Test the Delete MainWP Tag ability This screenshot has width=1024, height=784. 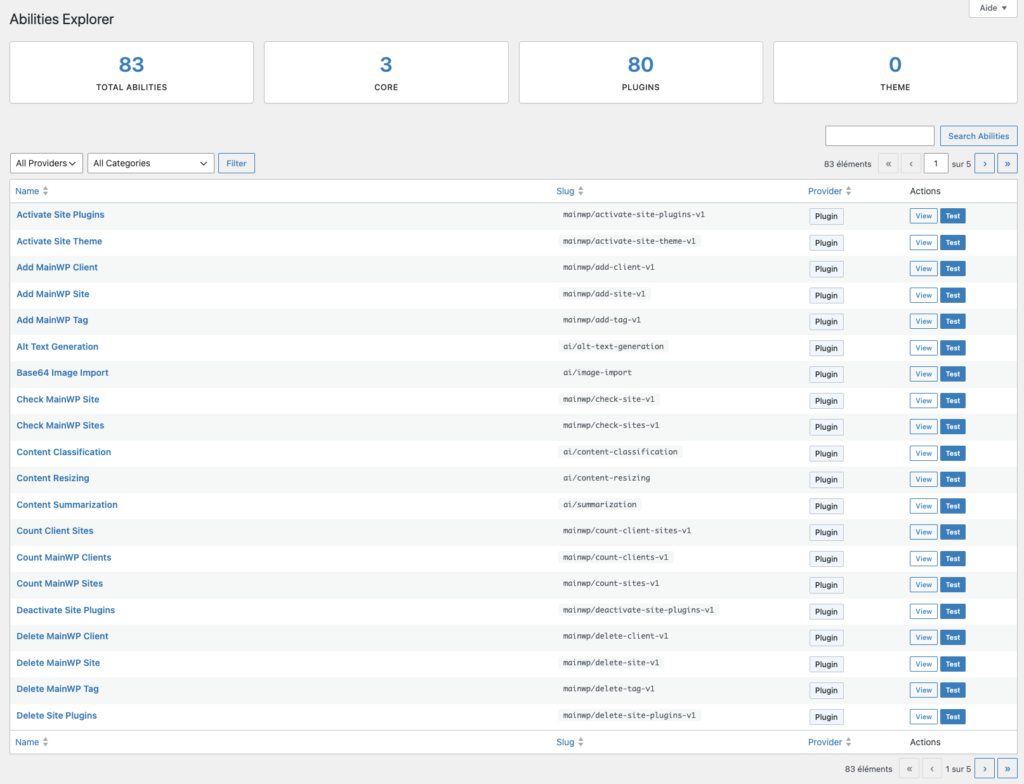pos(953,691)
